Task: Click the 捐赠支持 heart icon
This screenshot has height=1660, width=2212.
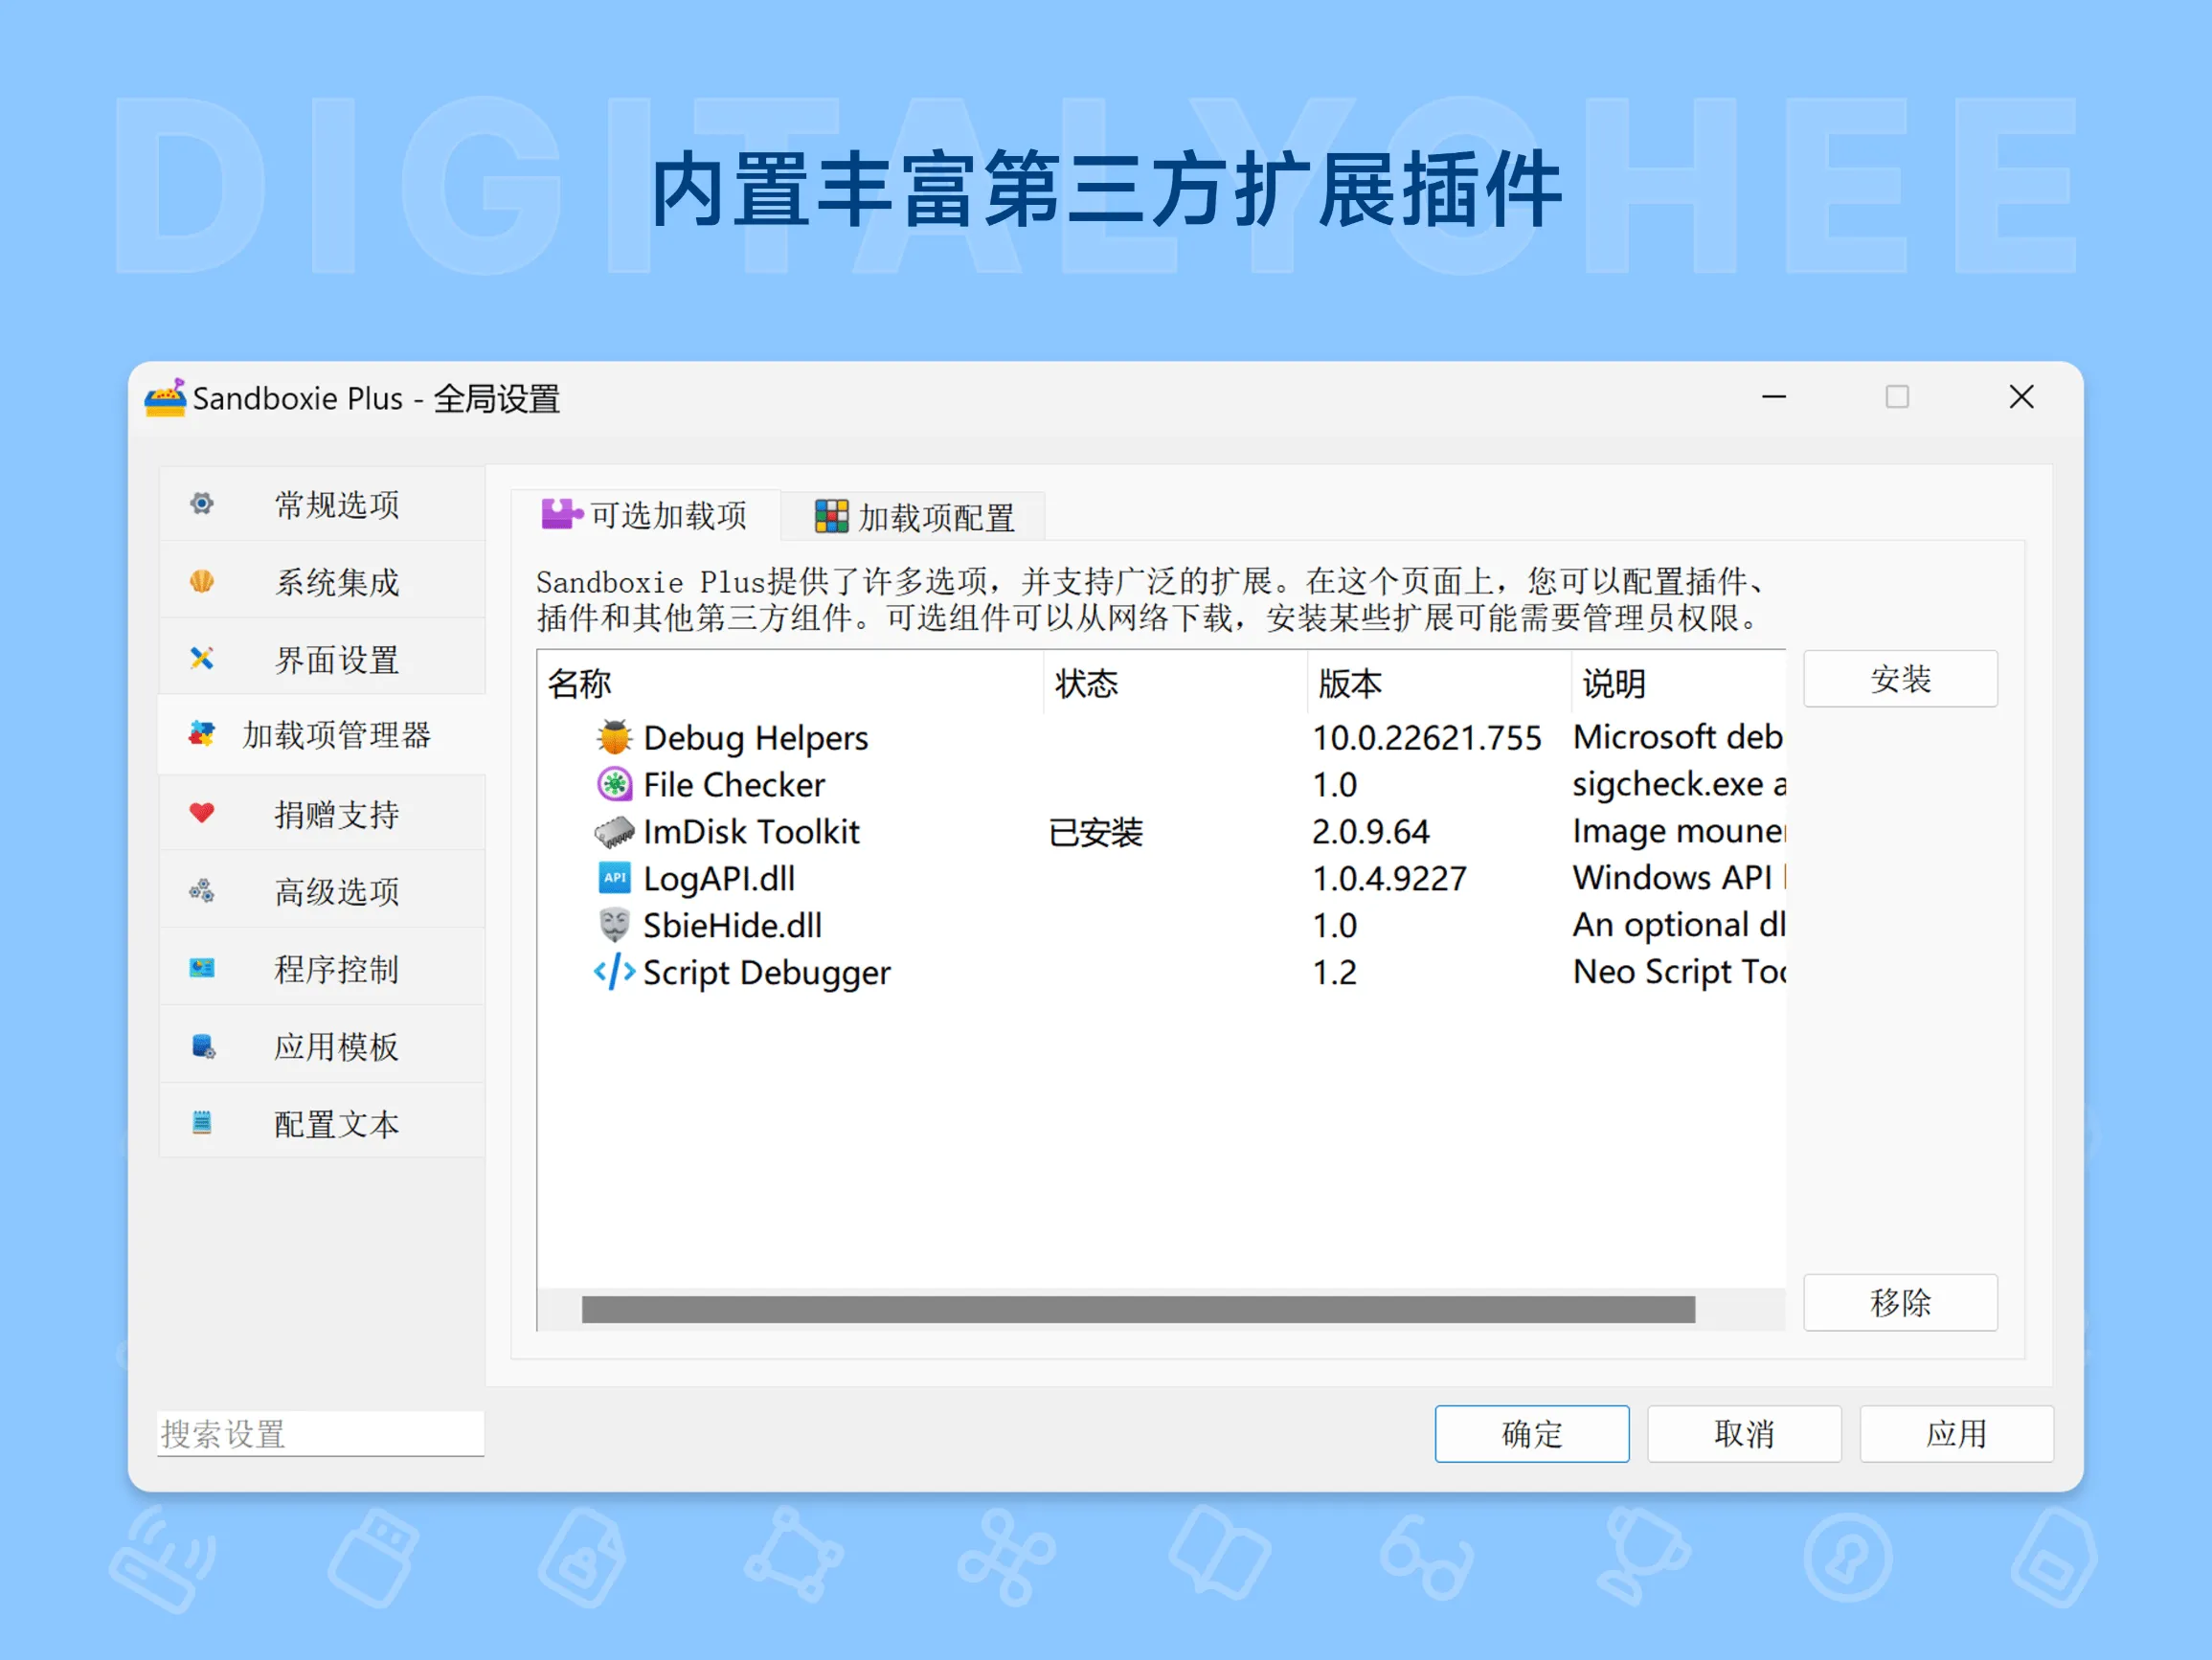Action: coord(202,812)
